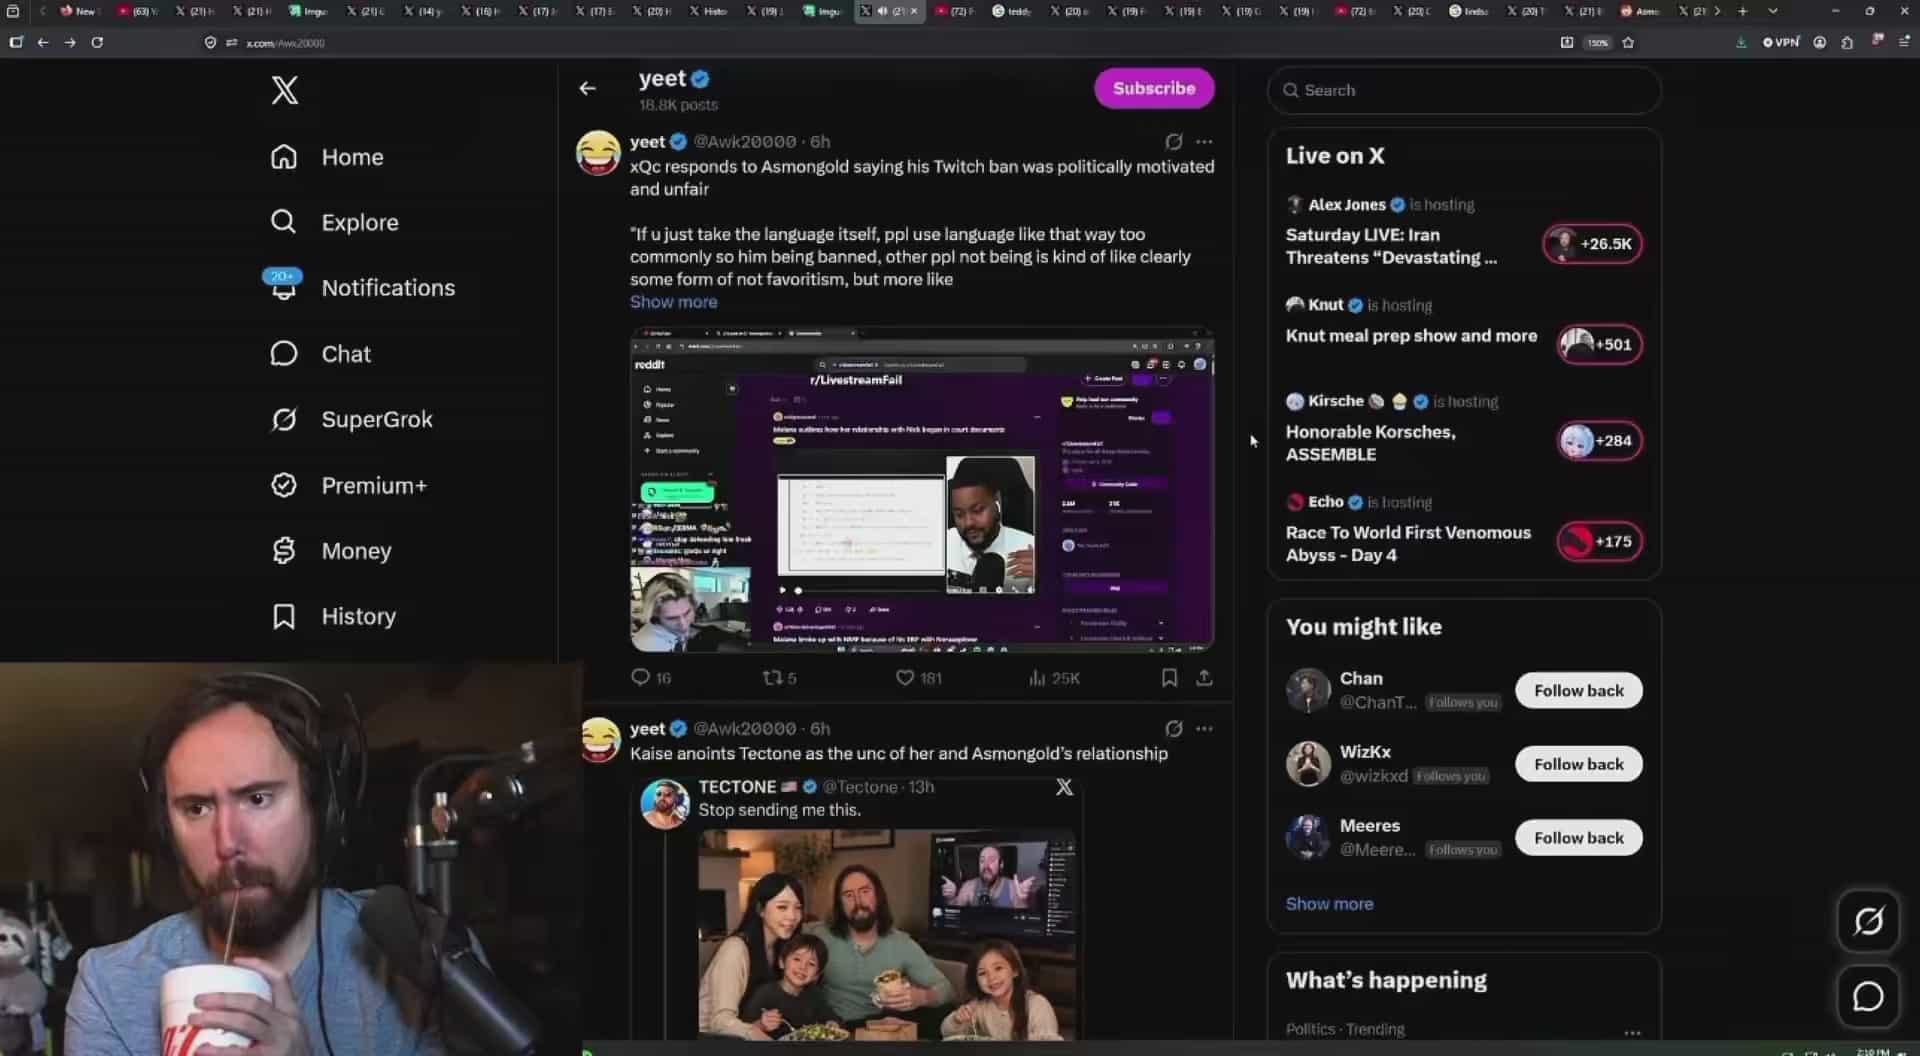Image resolution: width=1920 pixels, height=1056 pixels.
Task: Click the X logo in the sidebar
Action: 284,90
